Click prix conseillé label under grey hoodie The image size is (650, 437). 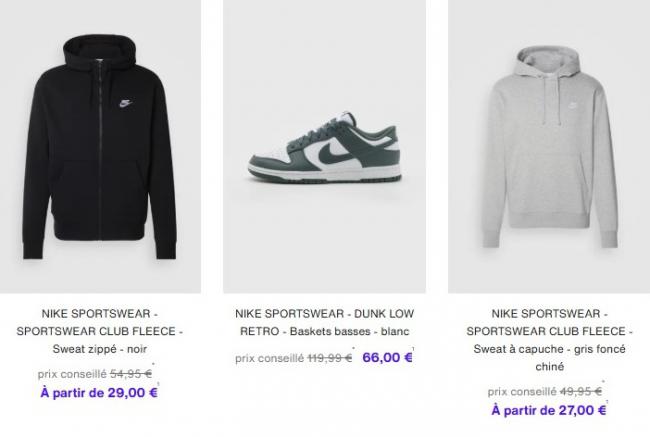pyautogui.click(x=522, y=392)
